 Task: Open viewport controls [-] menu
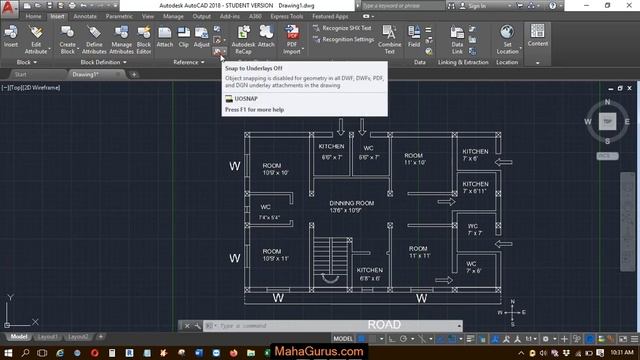pos(4,88)
